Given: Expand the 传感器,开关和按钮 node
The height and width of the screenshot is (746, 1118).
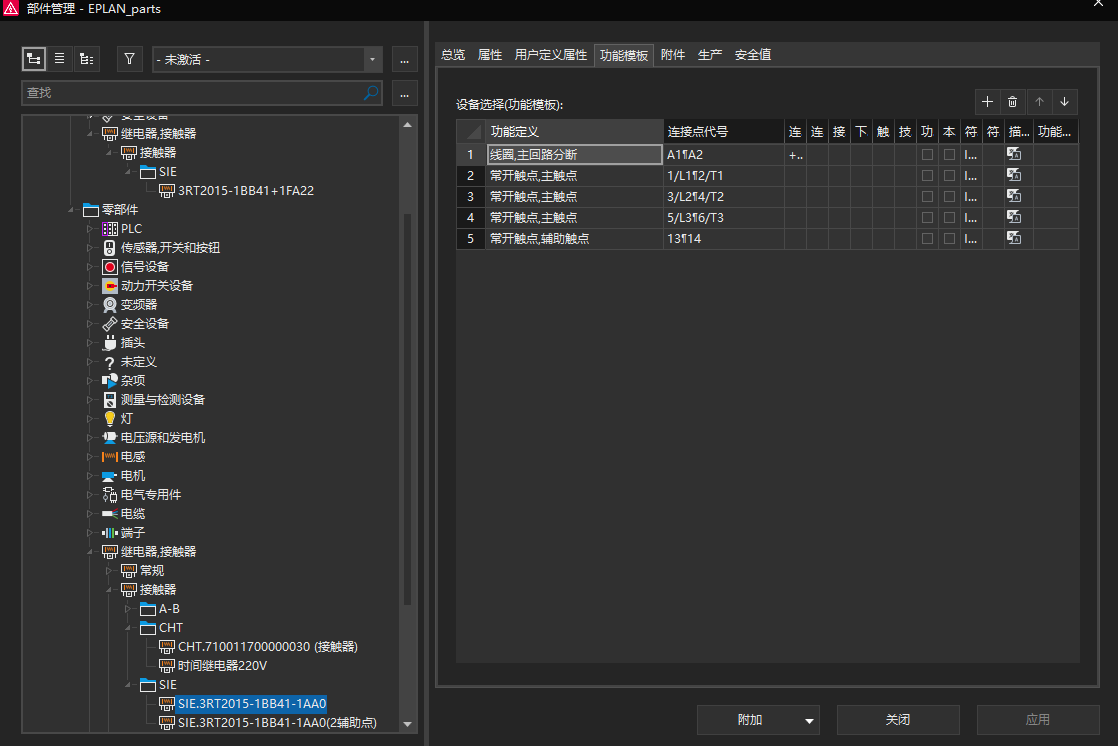Looking at the screenshot, I should (90, 247).
